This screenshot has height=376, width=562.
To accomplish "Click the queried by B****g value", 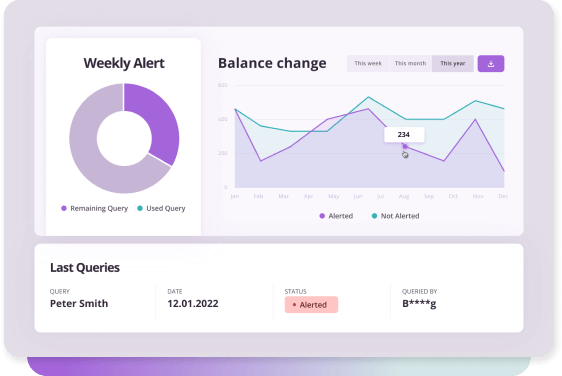I will tap(419, 304).
